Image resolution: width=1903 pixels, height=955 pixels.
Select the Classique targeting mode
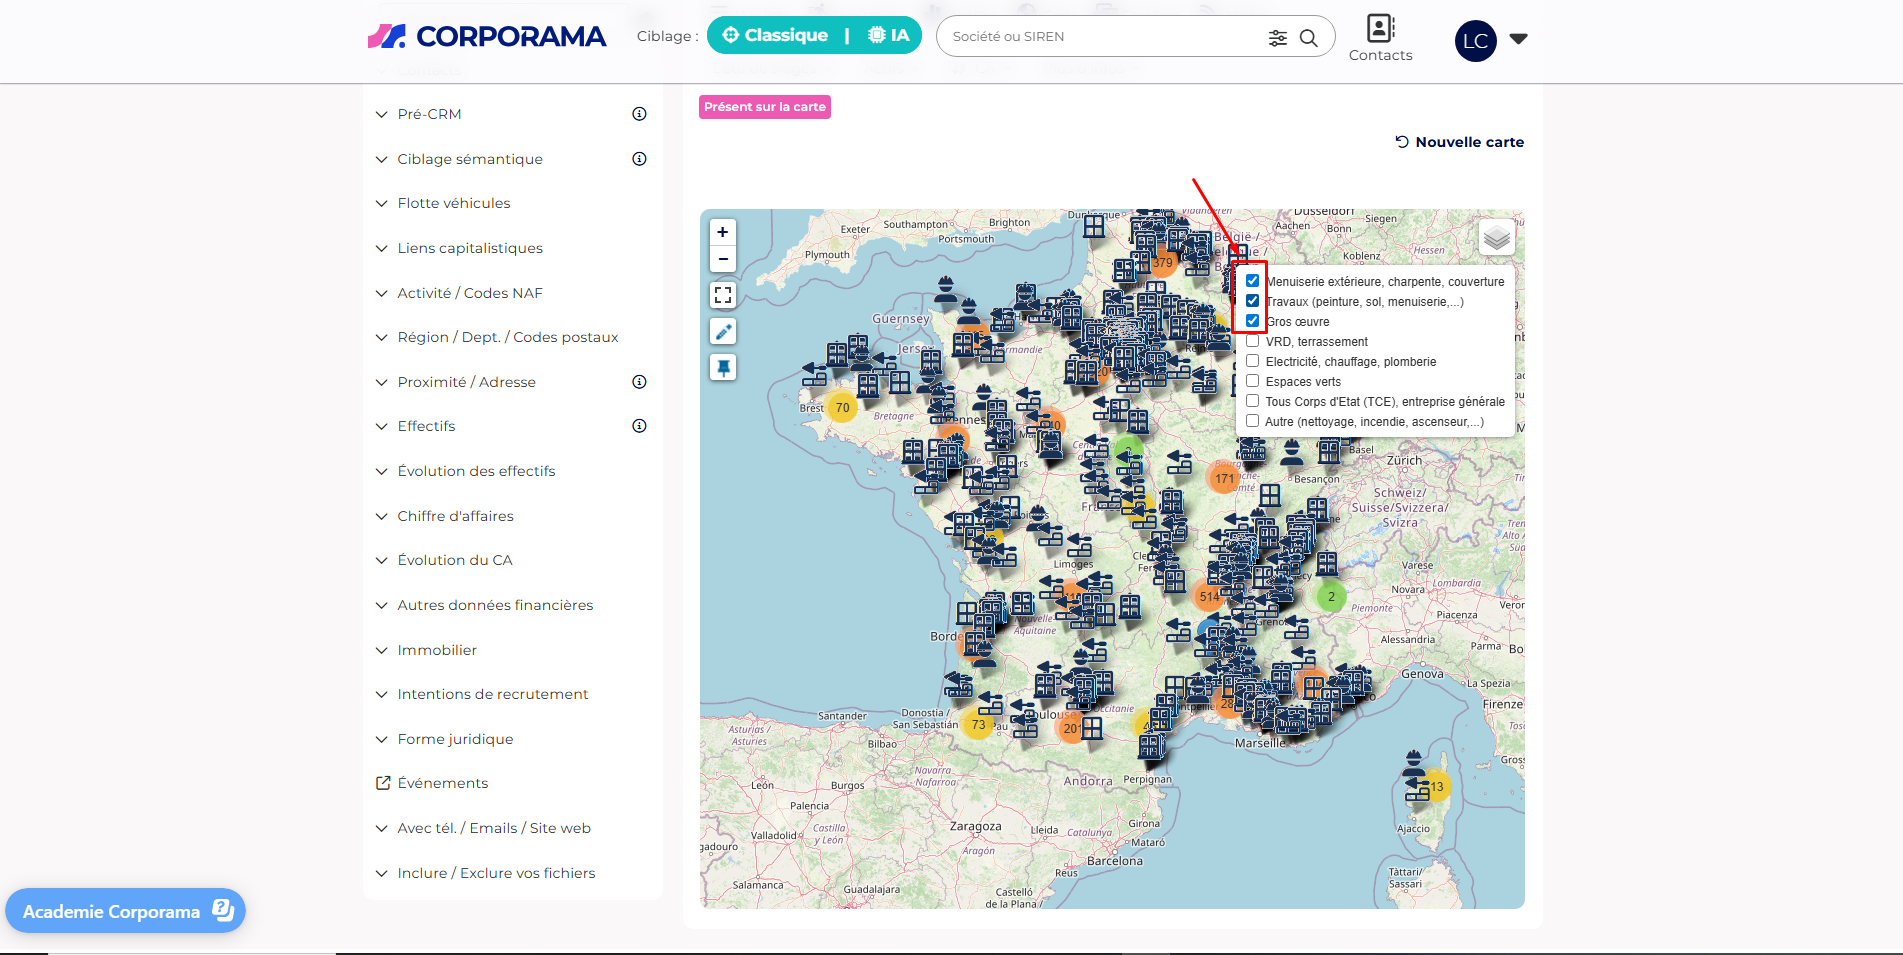coord(775,36)
